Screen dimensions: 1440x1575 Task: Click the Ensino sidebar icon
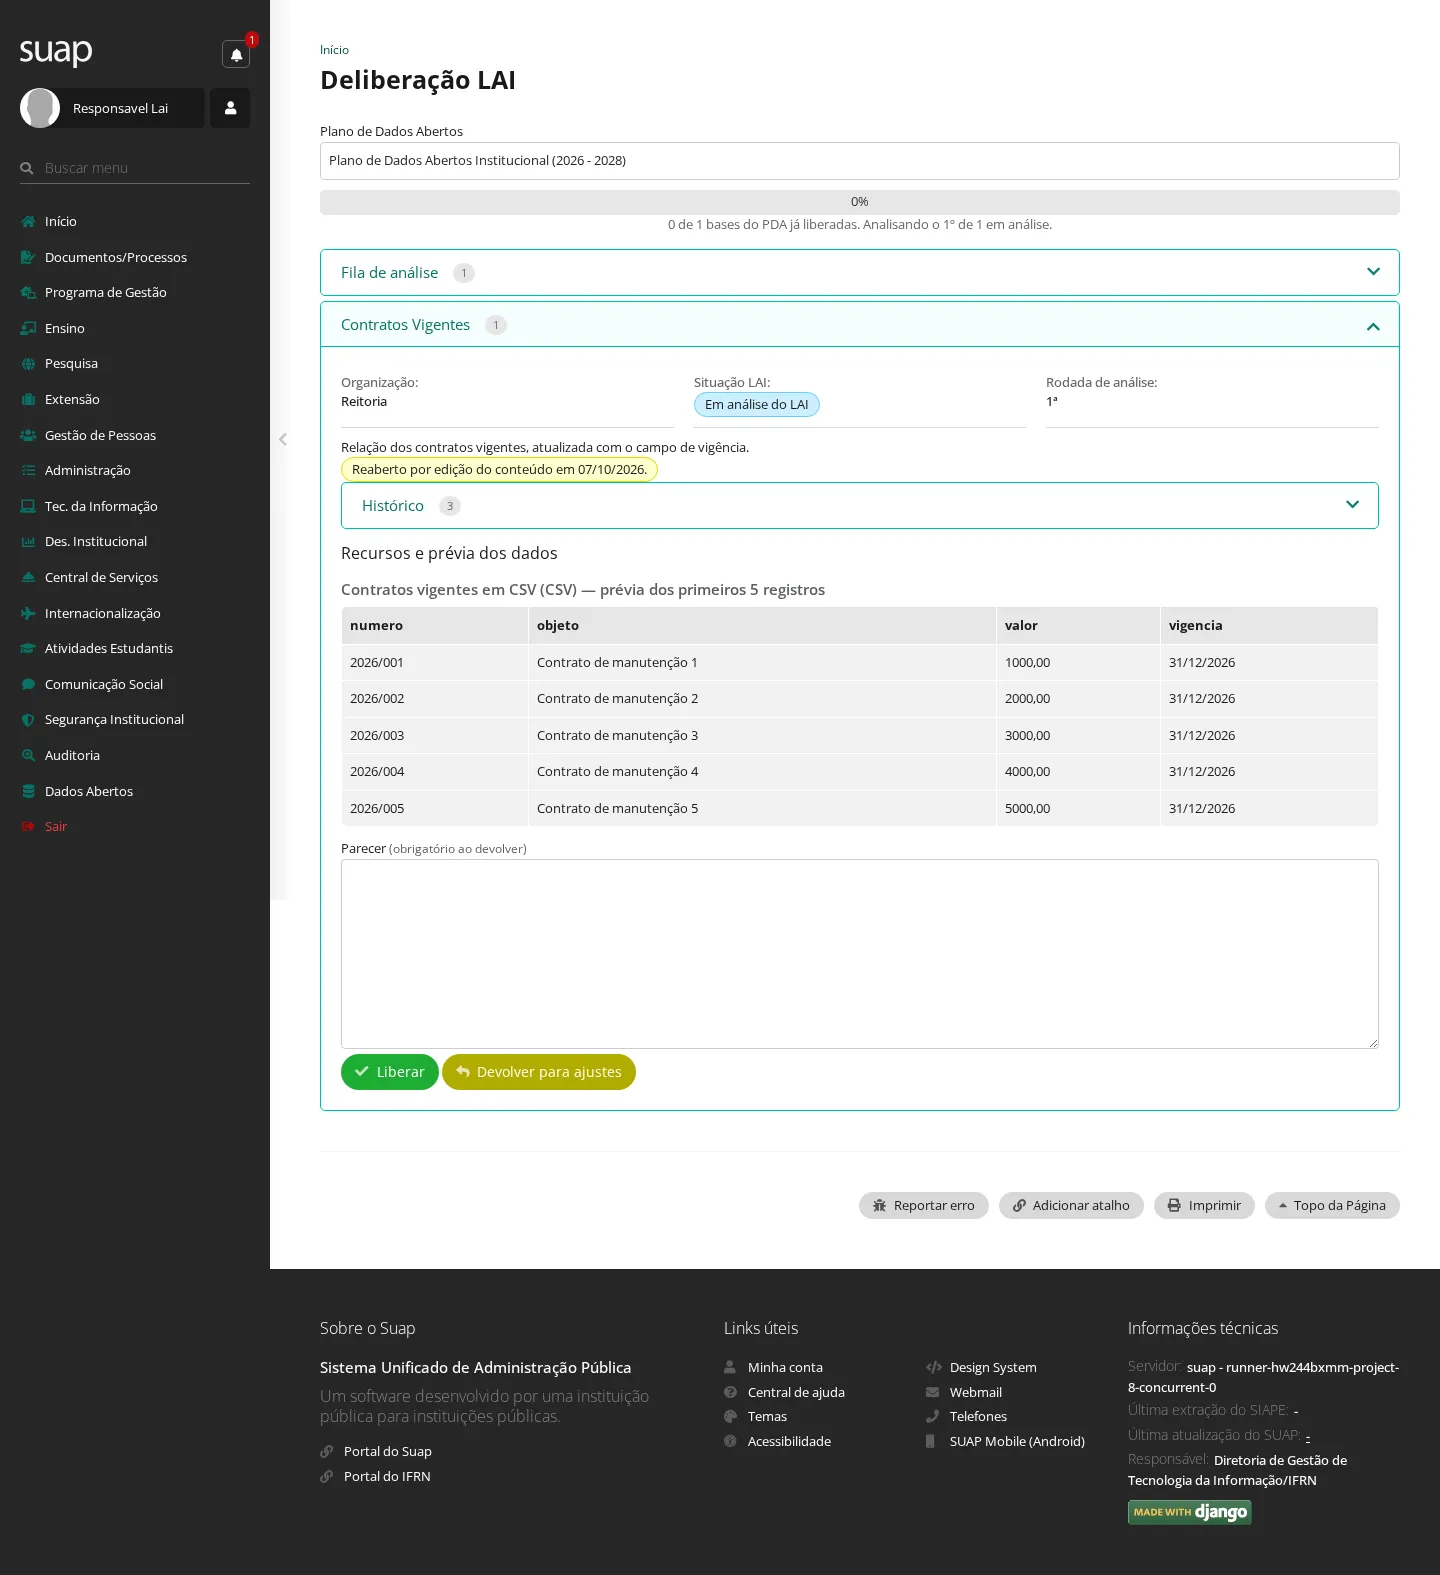(x=28, y=328)
